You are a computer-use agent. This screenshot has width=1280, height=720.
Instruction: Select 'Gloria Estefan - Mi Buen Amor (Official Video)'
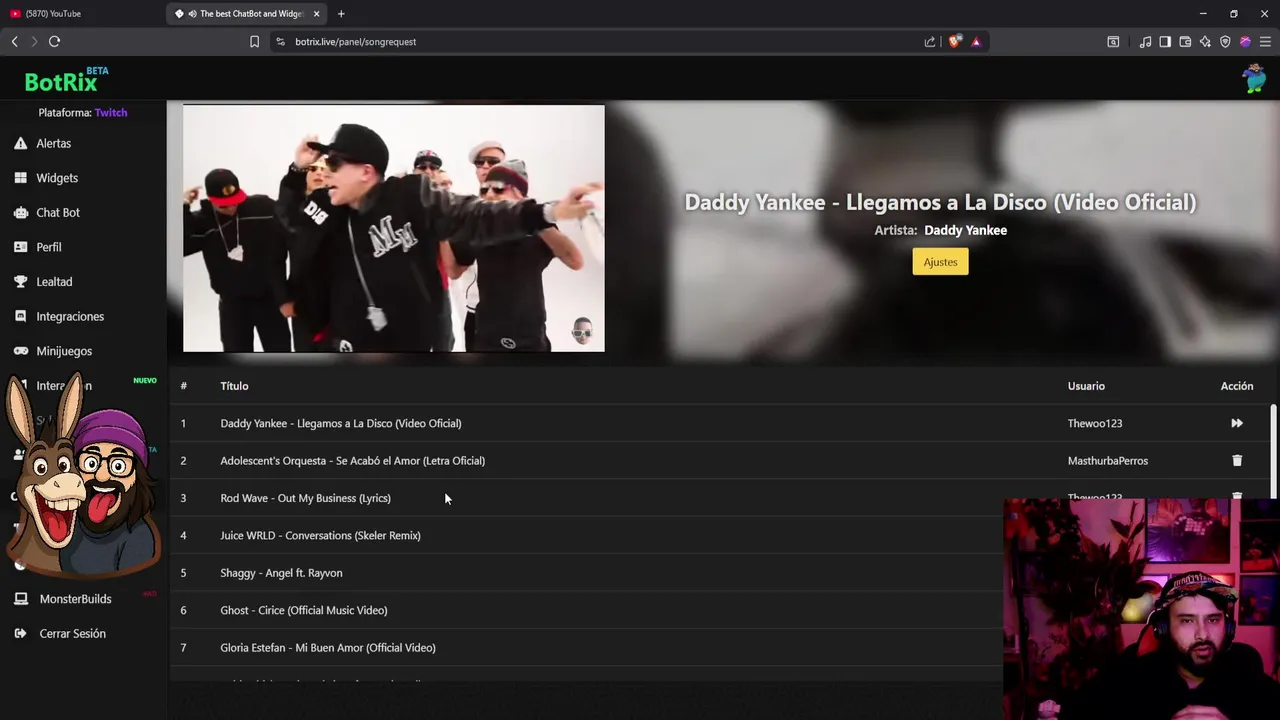click(x=328, y=648)
